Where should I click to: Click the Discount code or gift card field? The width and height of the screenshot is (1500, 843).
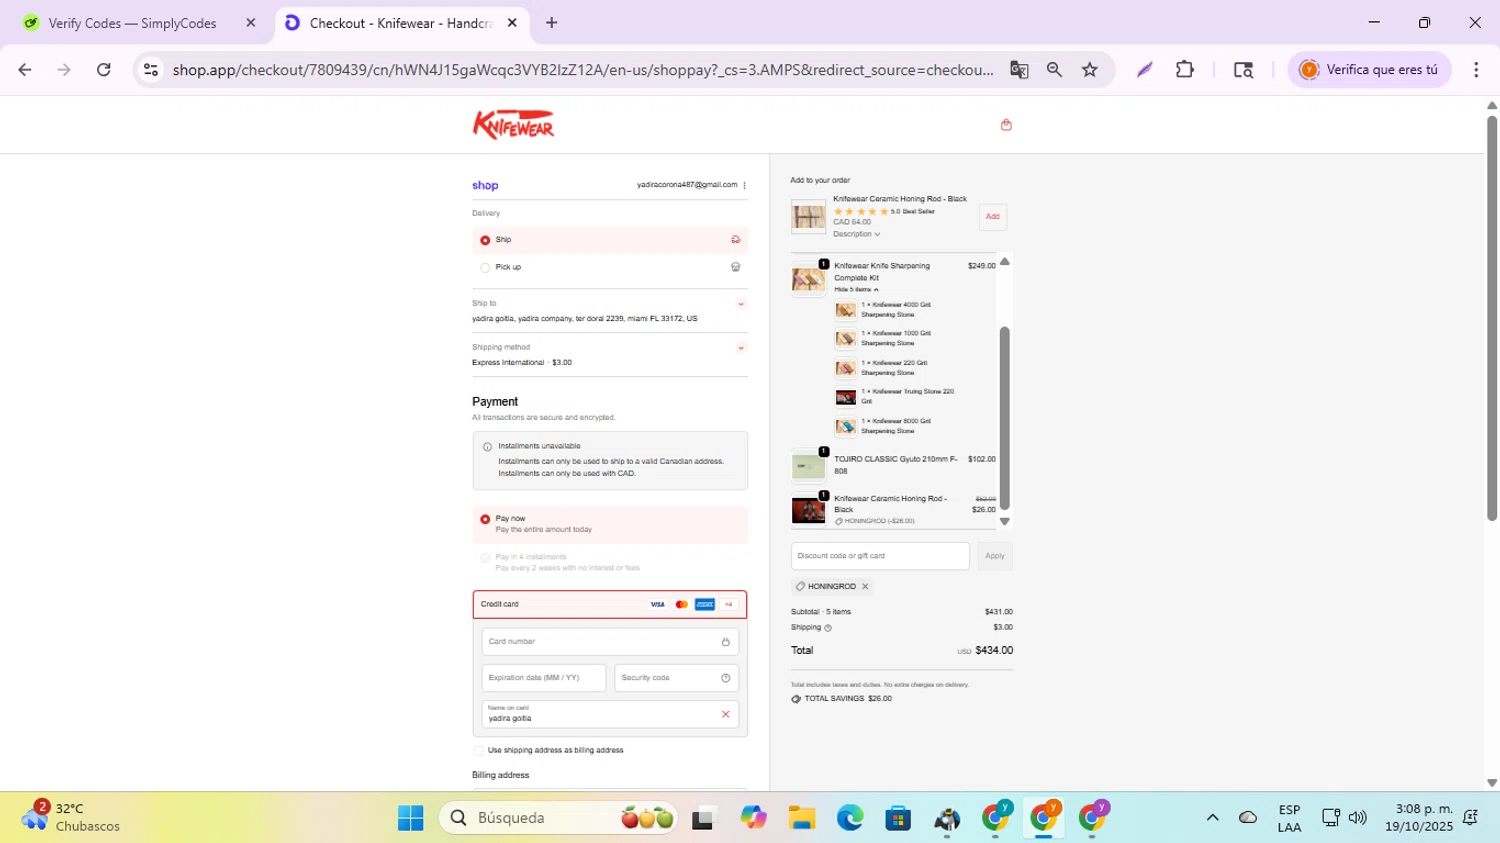click(880, 556)
